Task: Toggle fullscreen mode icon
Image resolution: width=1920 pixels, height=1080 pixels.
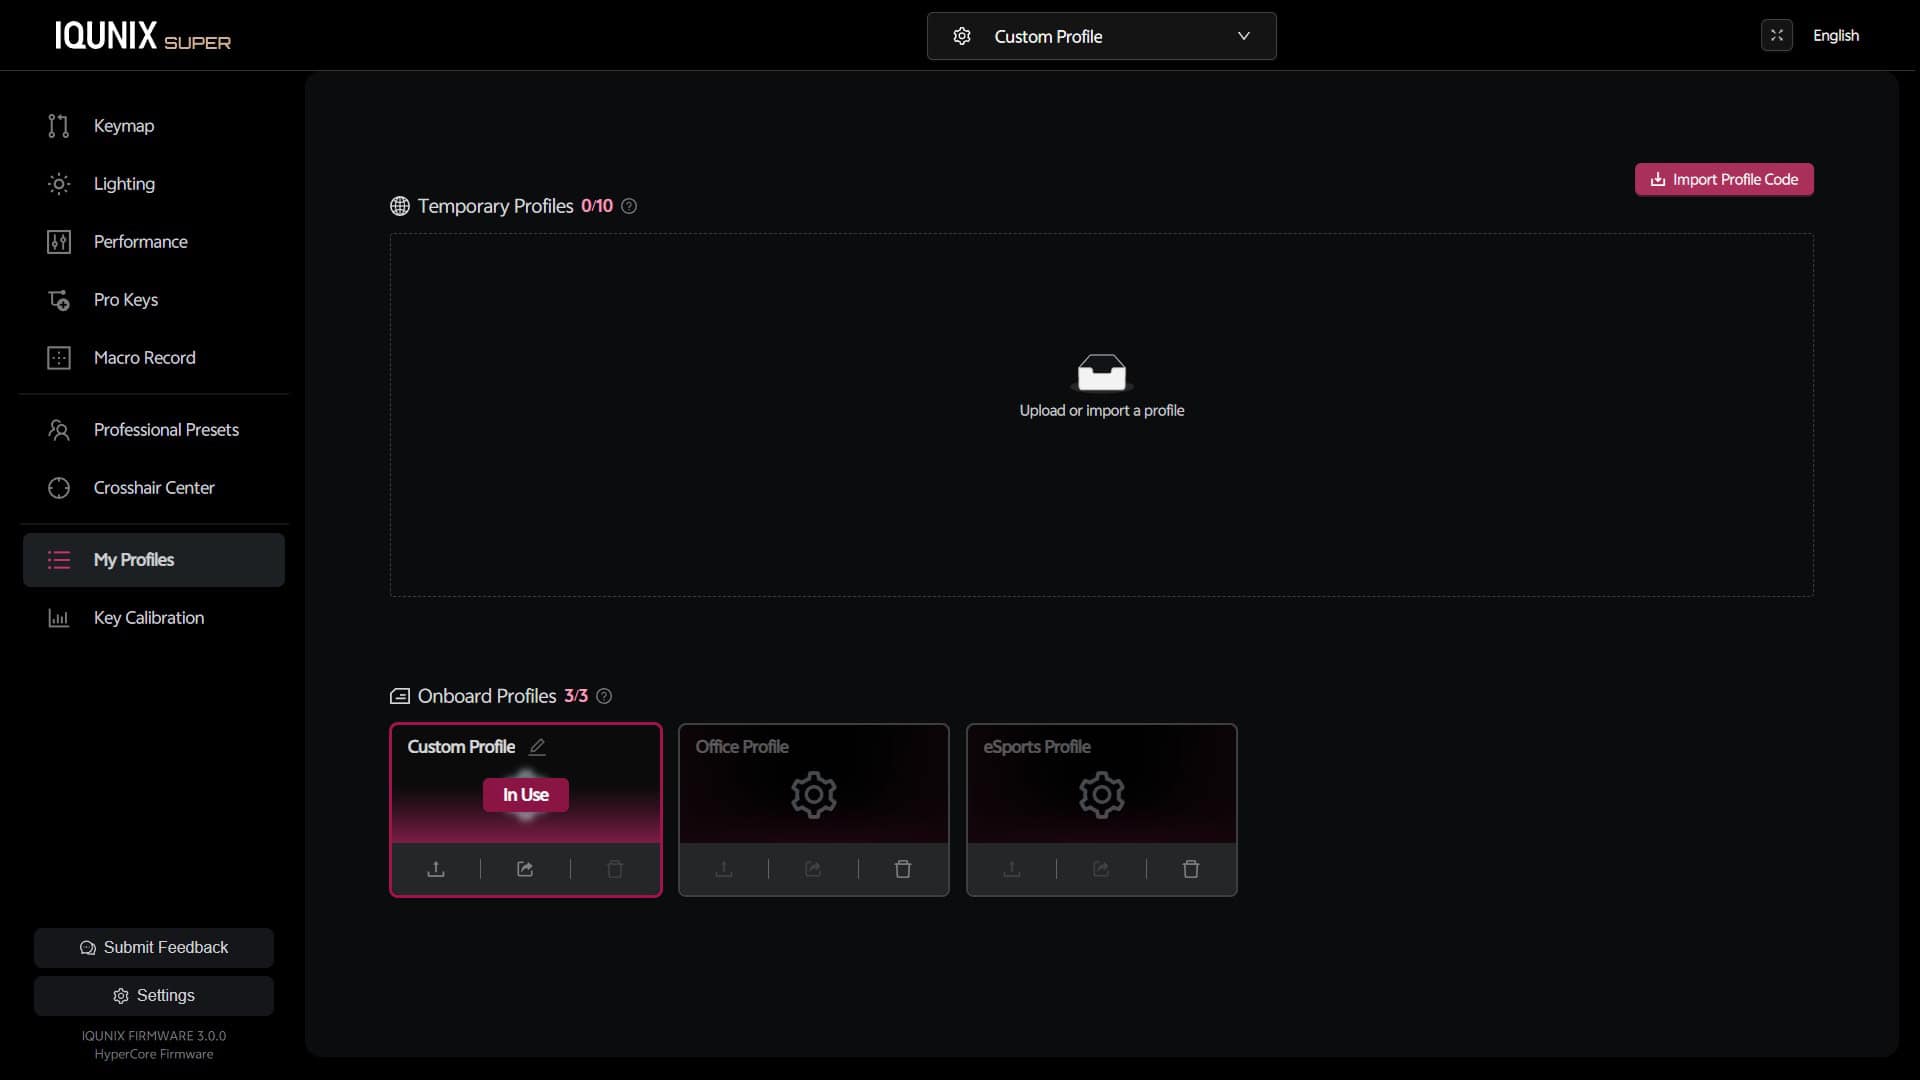Action: coord(1777,35)
